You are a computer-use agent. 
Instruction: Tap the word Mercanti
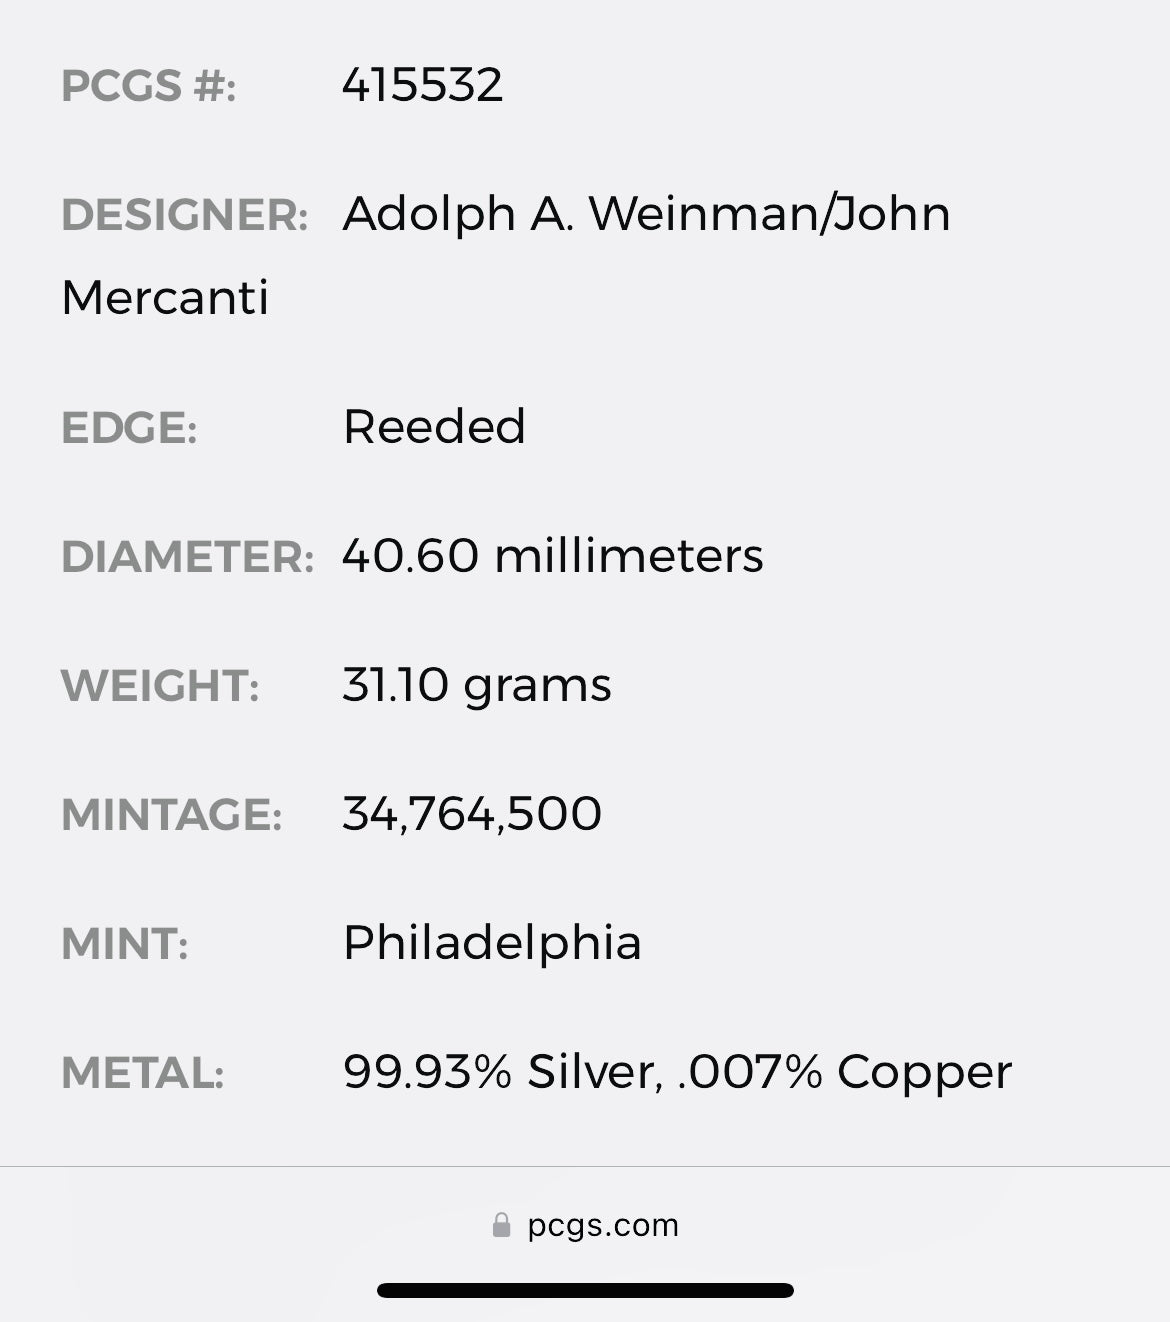(165, 298)
